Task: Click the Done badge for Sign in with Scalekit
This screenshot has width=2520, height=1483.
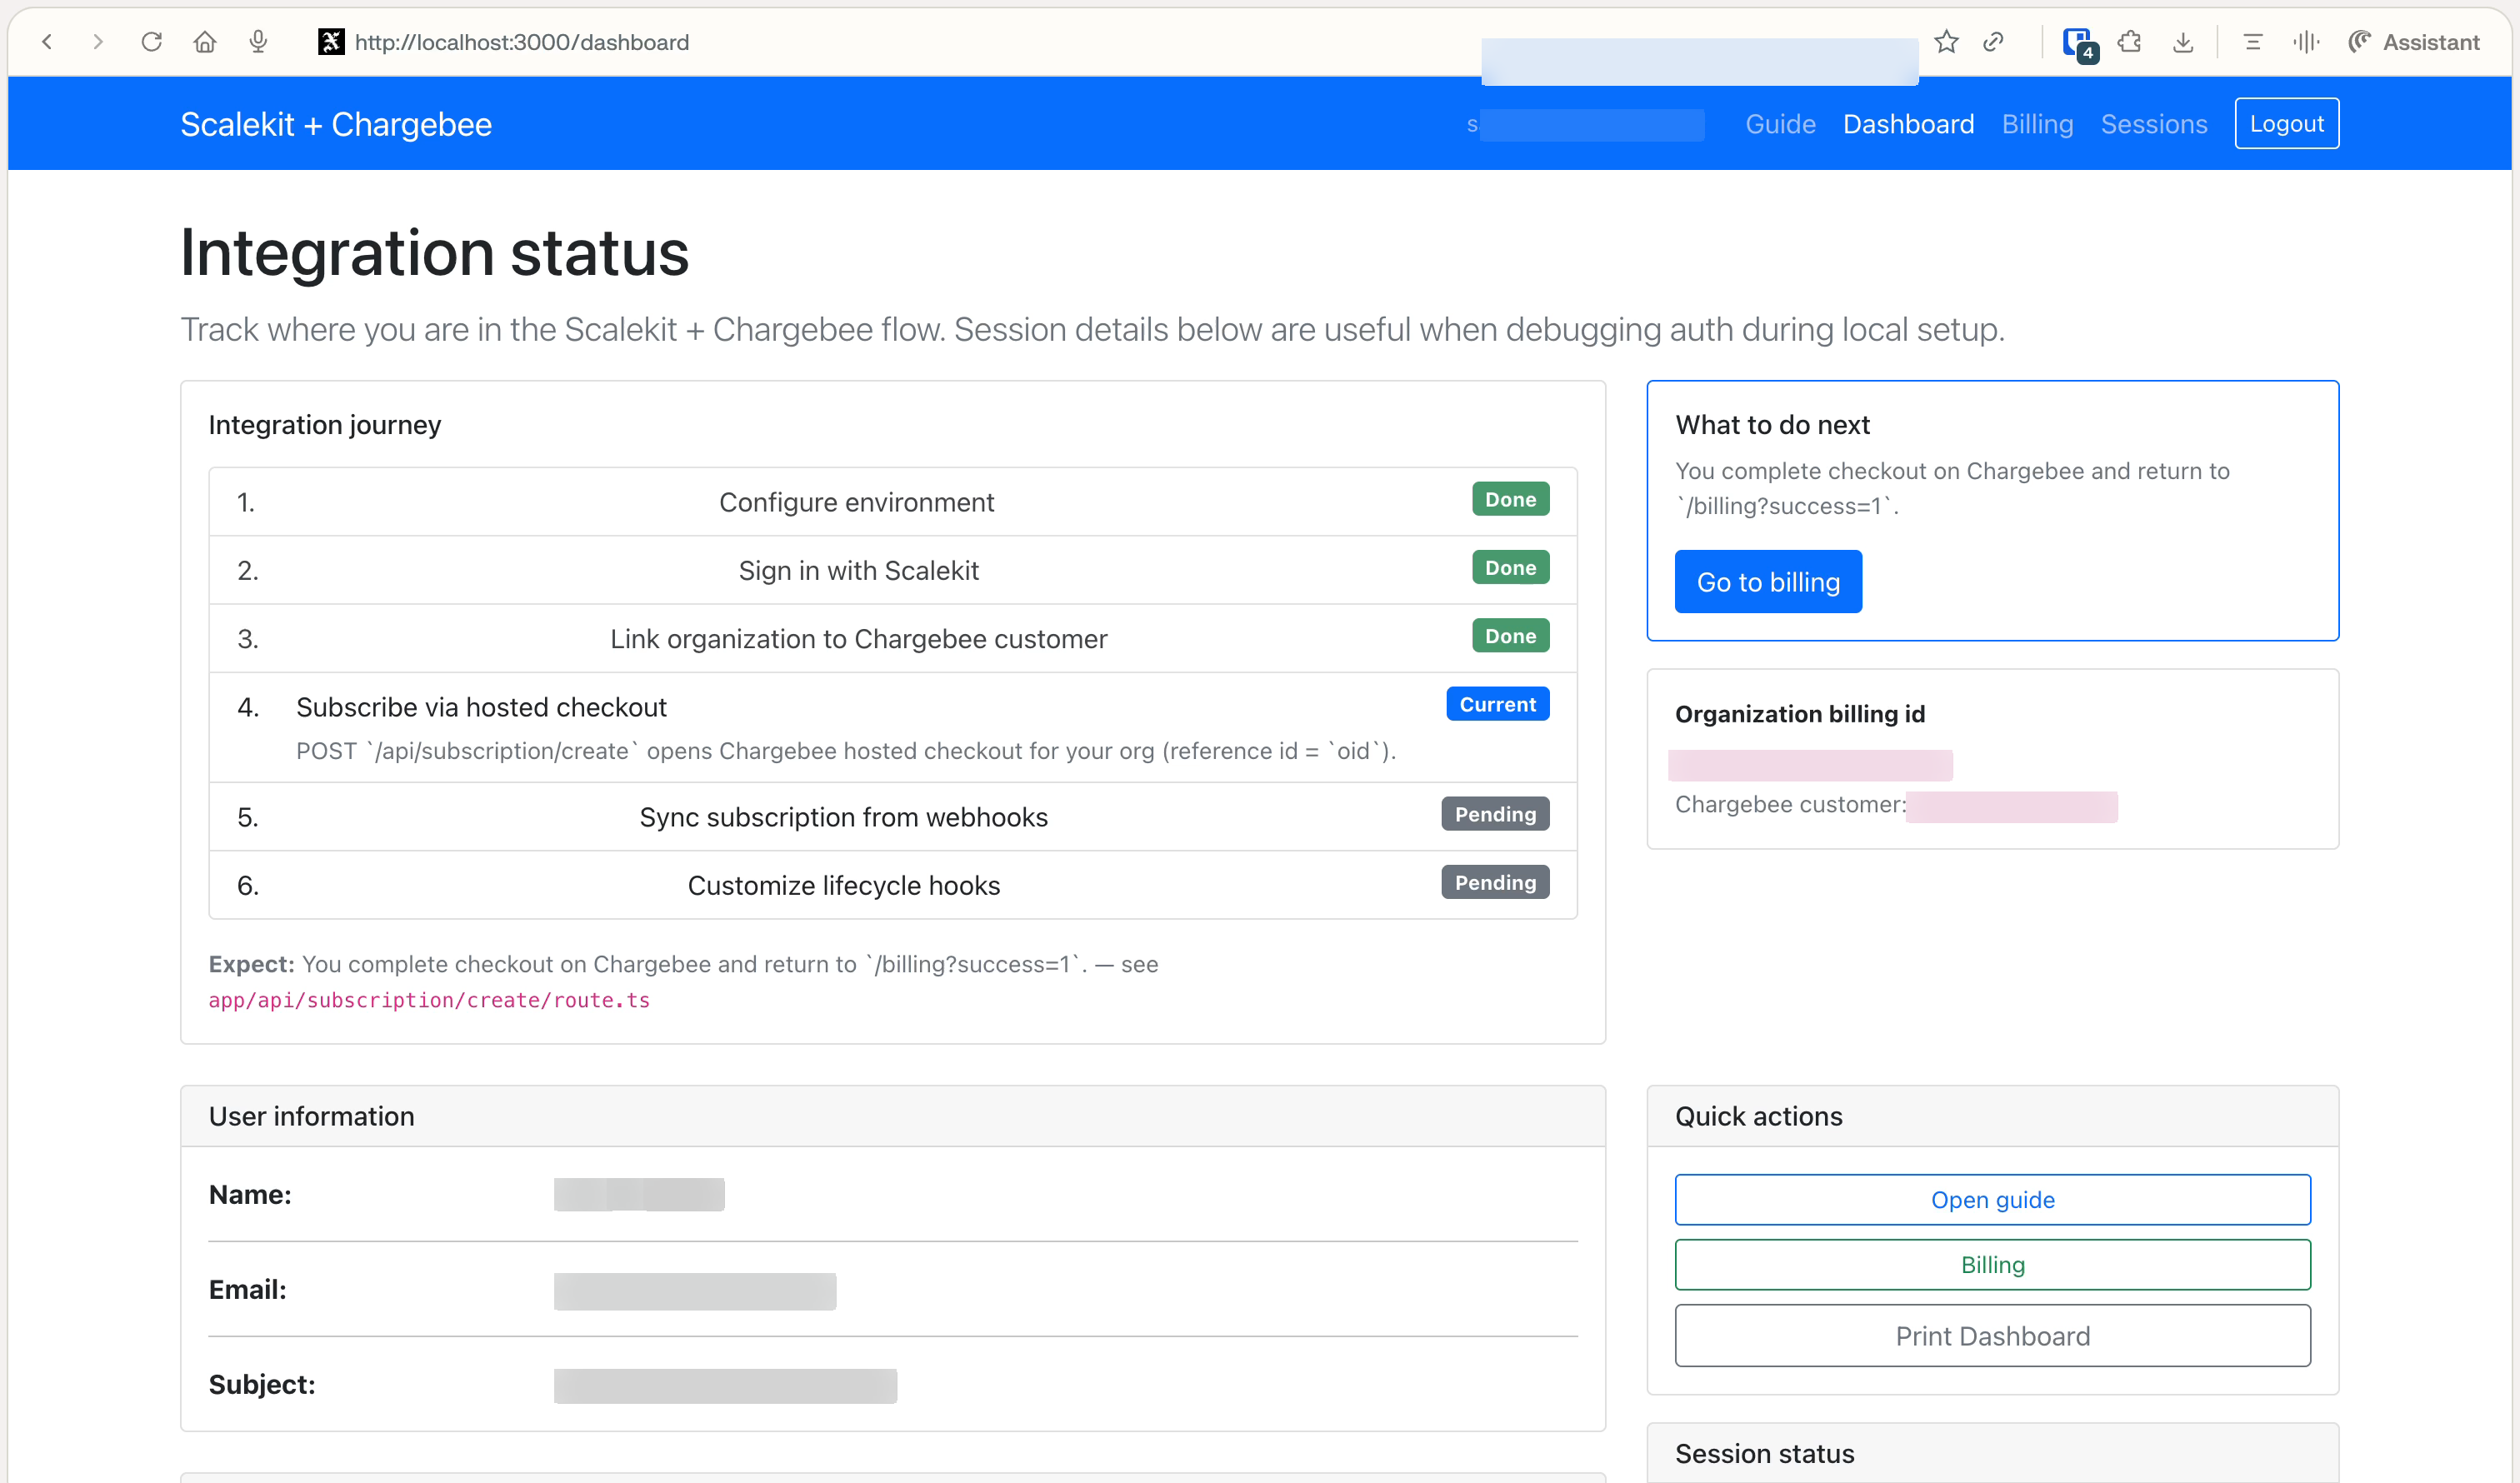Action: pyautogui.click(x=1510, y=567)
